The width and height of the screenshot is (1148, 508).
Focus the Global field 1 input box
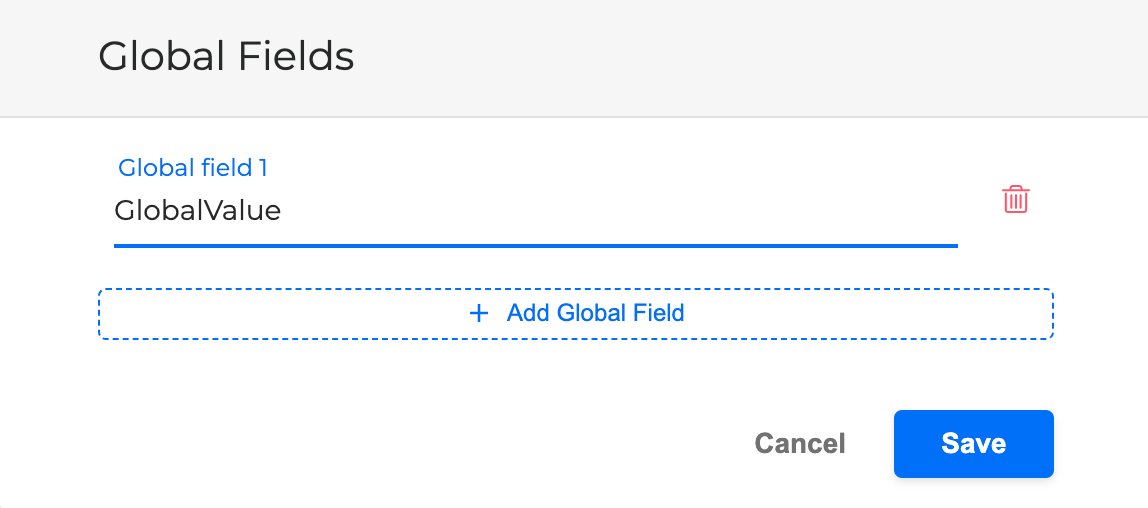[x=535, y=211]
